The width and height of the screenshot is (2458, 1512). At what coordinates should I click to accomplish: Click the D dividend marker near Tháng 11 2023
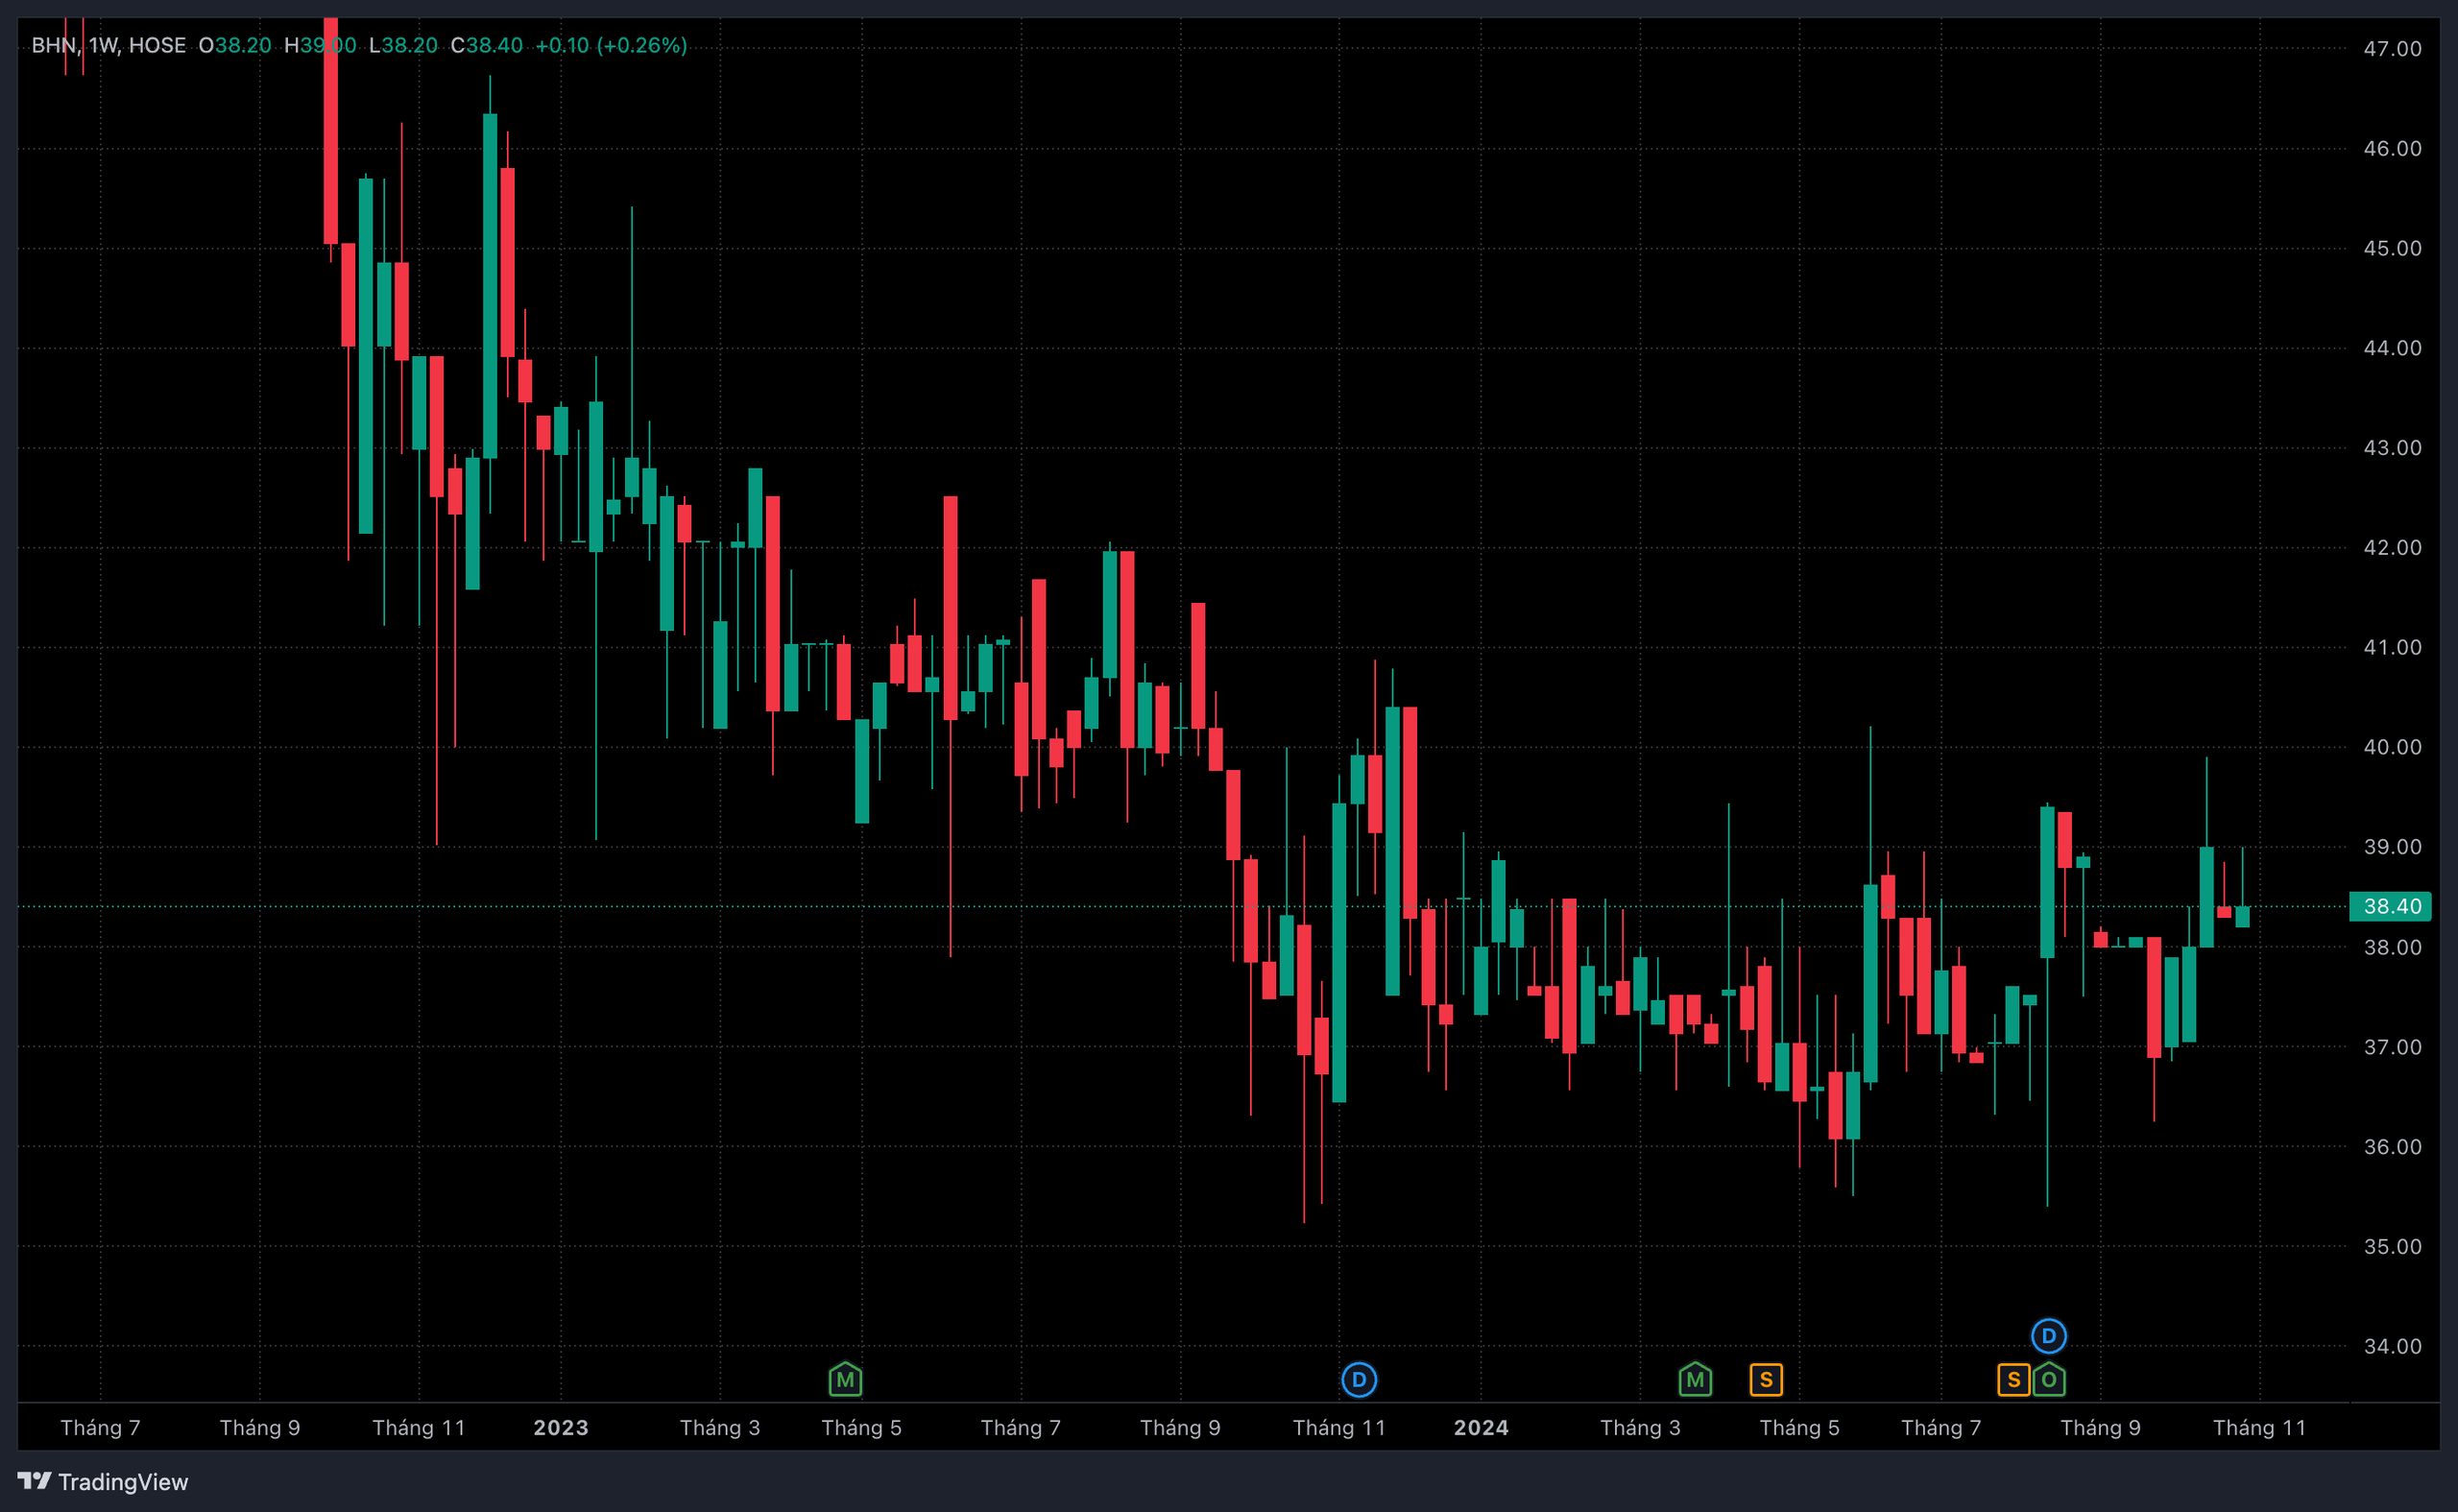[x=1358, y=1380]
